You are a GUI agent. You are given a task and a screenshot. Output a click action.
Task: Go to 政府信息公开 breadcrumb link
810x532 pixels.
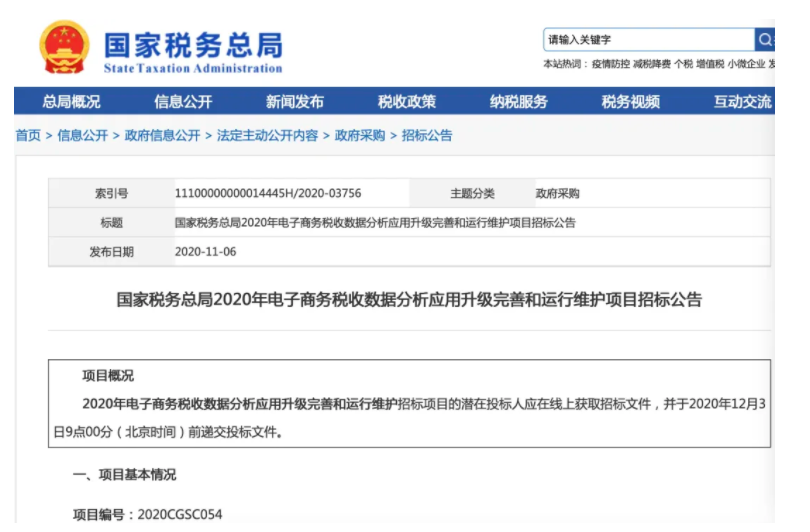162,136
